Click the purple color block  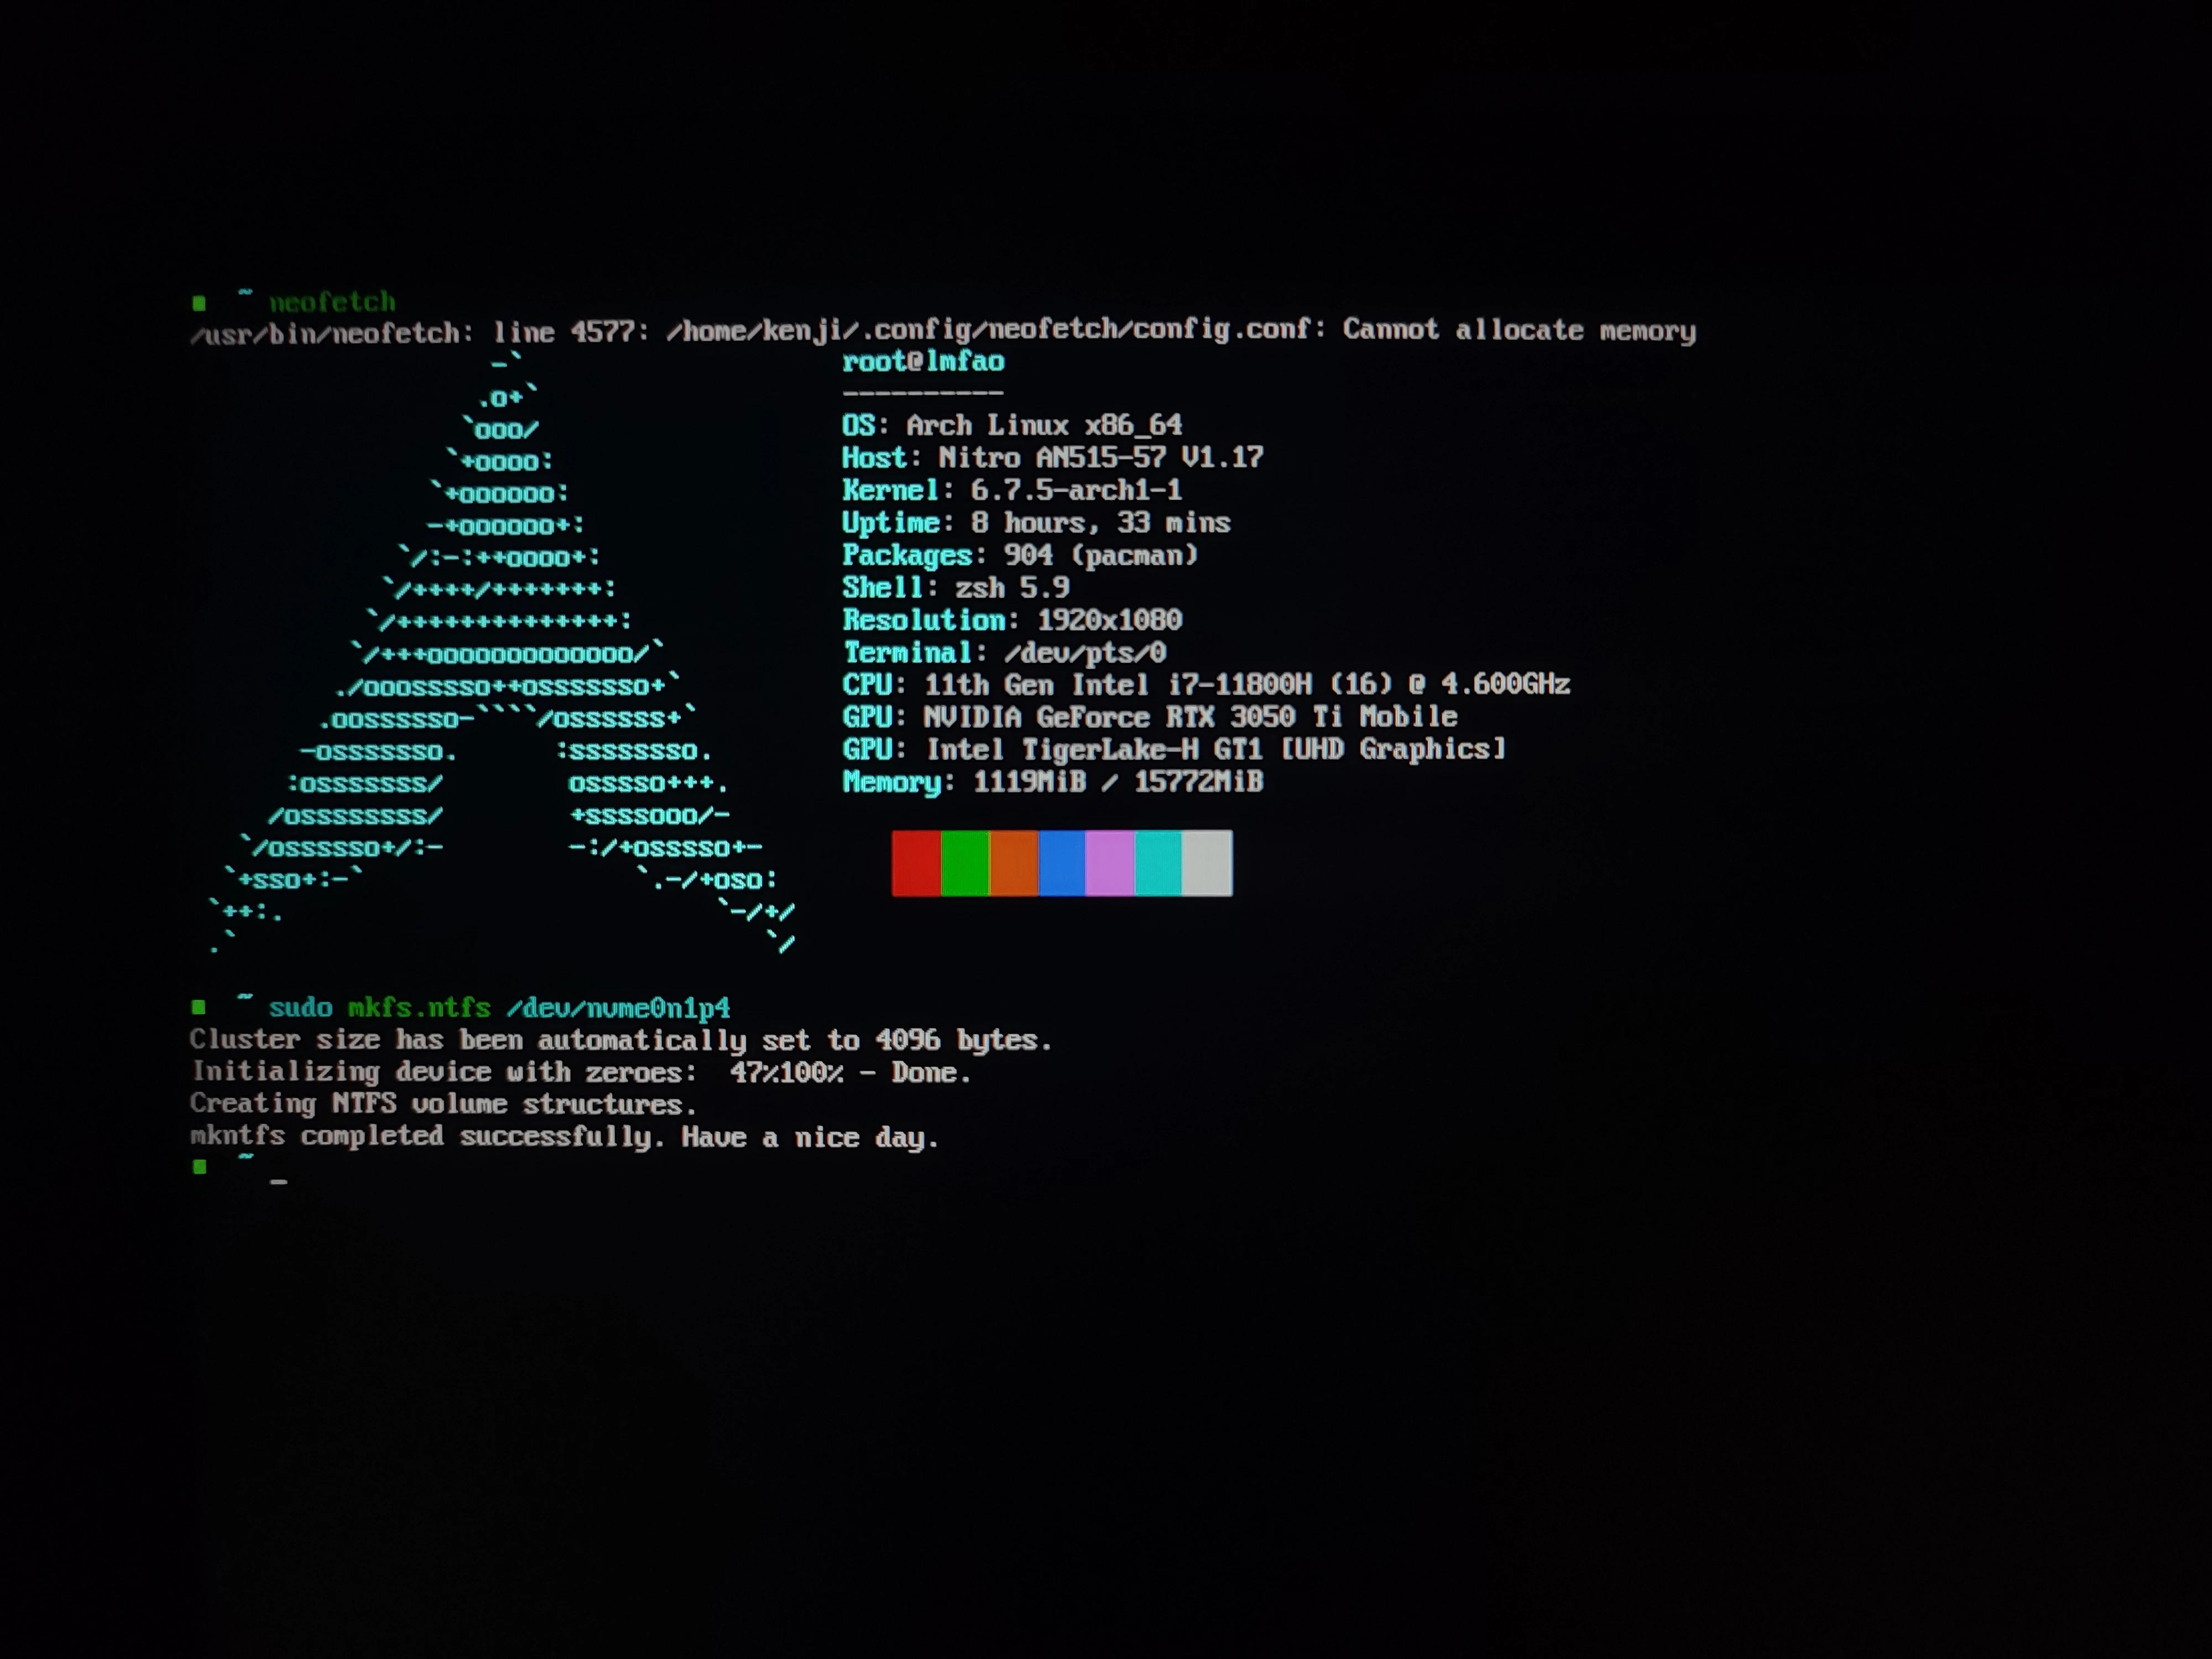point(1110,863)
